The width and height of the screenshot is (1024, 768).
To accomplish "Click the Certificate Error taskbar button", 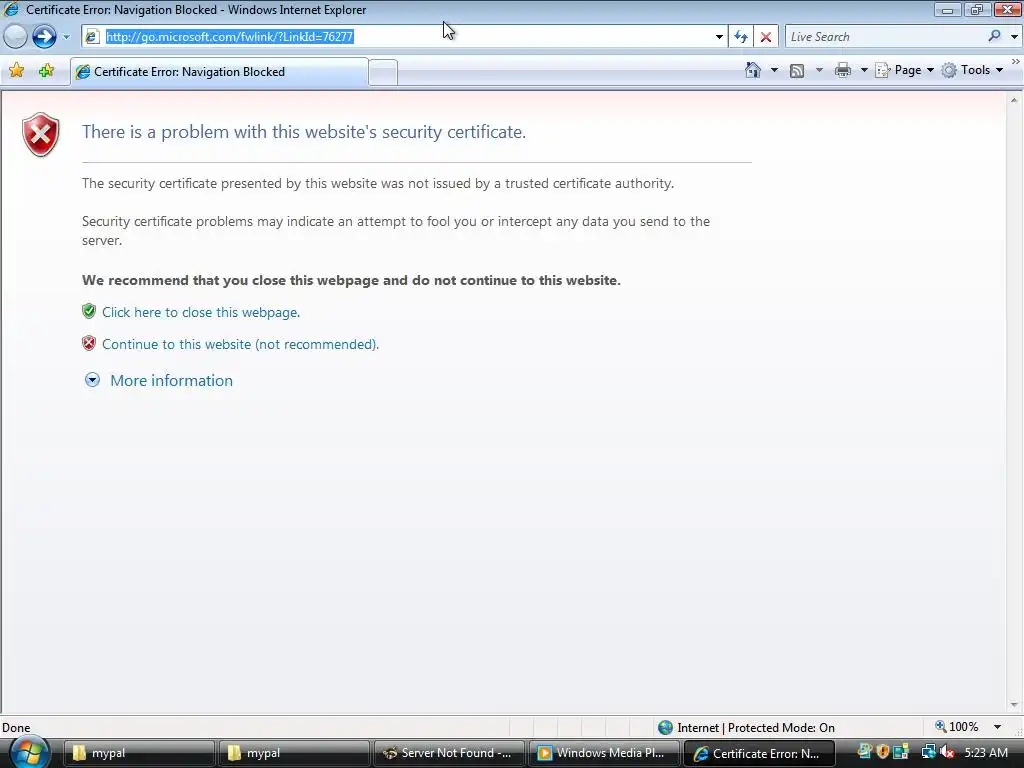I will (x=759, y=753).
